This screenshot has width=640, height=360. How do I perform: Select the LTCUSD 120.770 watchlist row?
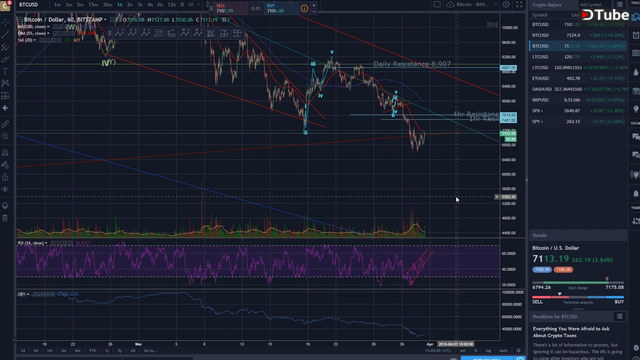pyautogui.click(x=578, y=57)
